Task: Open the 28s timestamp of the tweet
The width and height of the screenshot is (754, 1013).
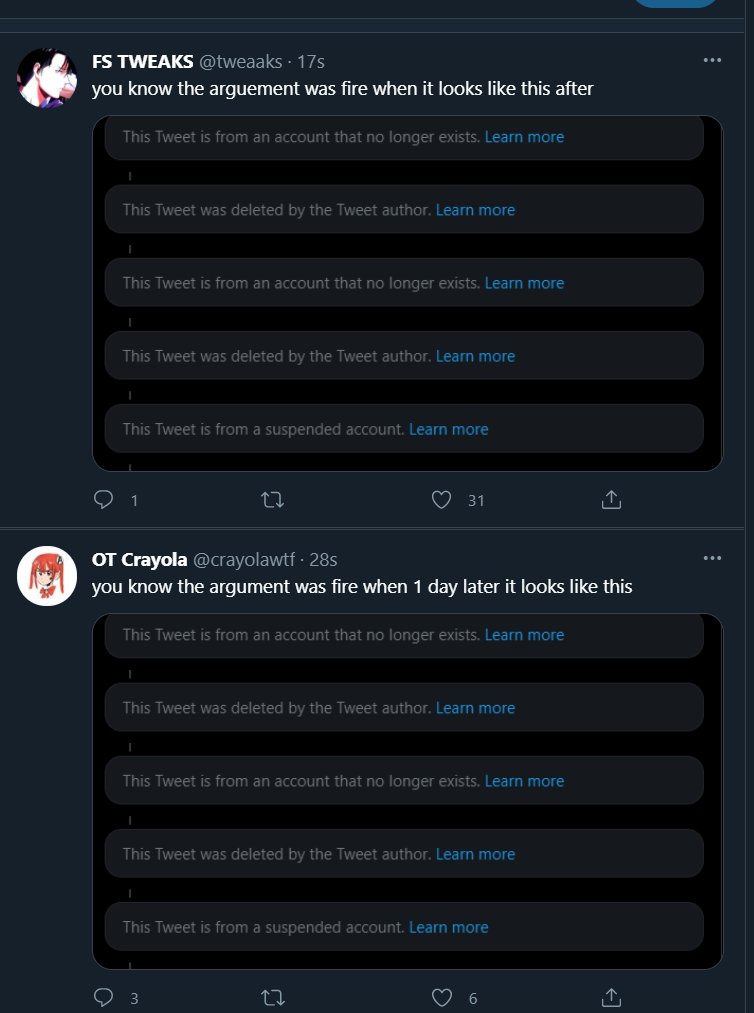Action: [x=323, y=559]
